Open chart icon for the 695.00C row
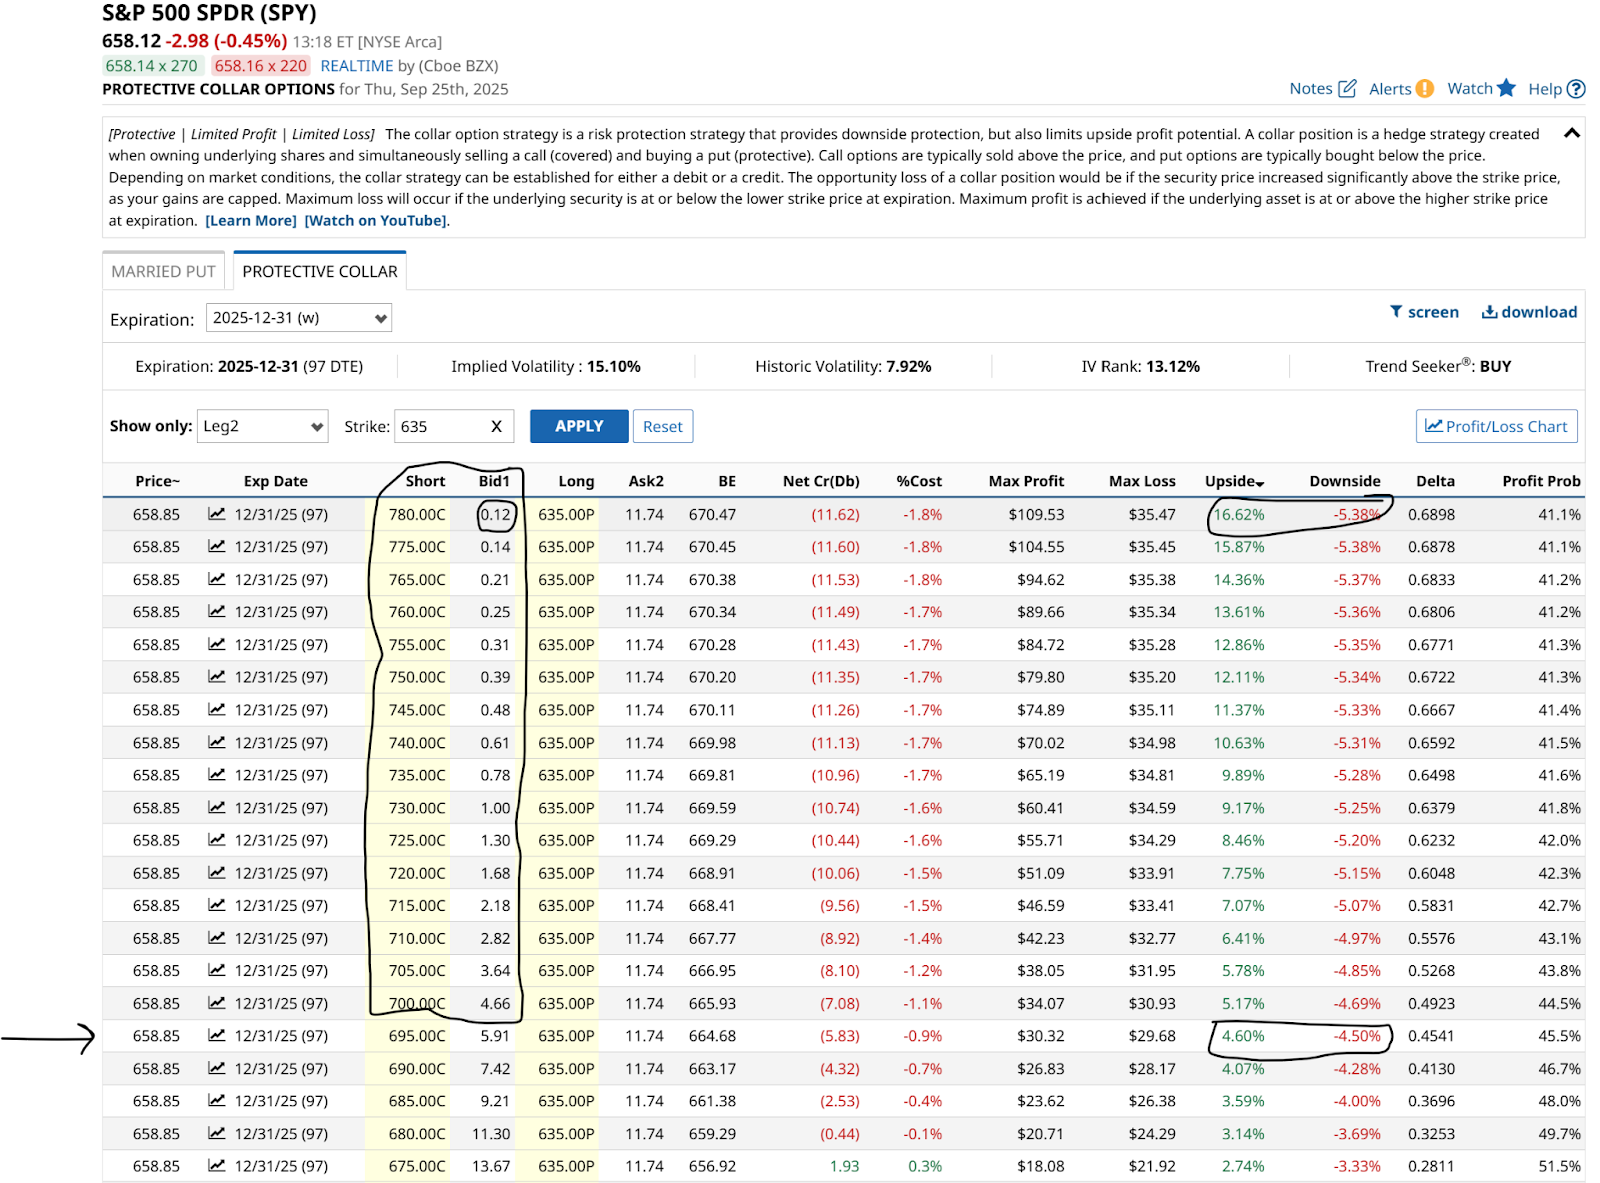Image resolution: width=1600 pixels, height=1183 pixels. pos(216,1036)
